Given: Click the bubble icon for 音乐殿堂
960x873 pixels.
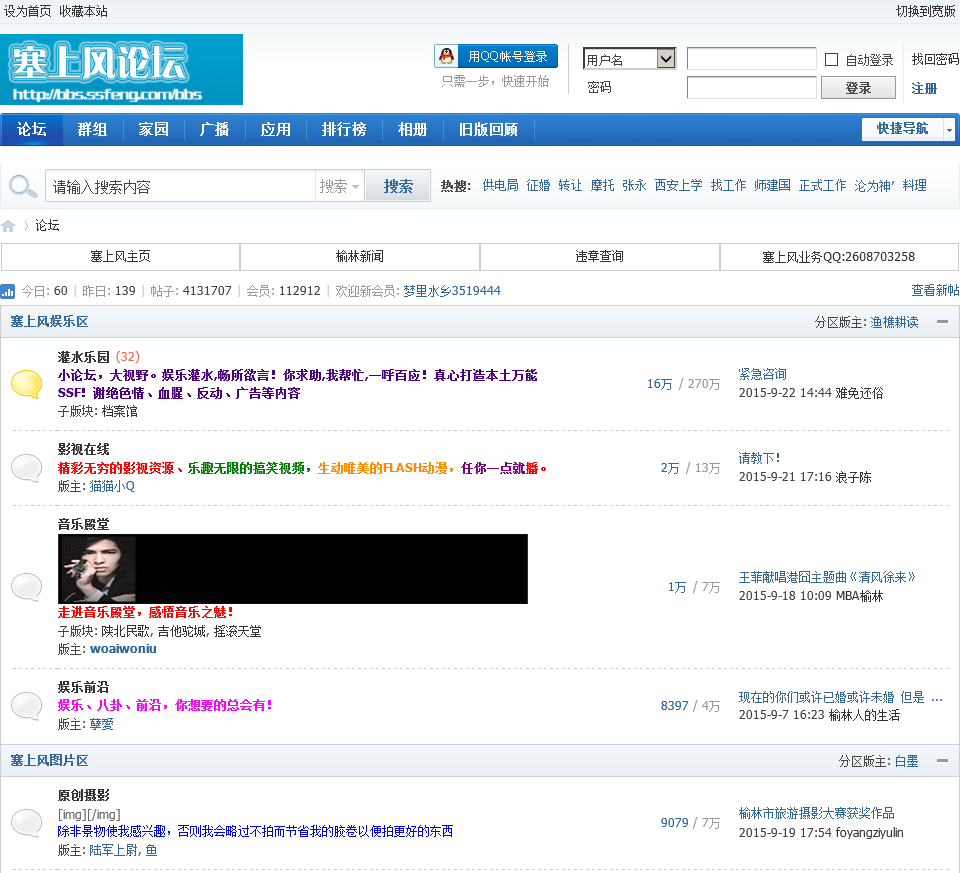Looking at the screenshot, I should [x=27, y=586].
